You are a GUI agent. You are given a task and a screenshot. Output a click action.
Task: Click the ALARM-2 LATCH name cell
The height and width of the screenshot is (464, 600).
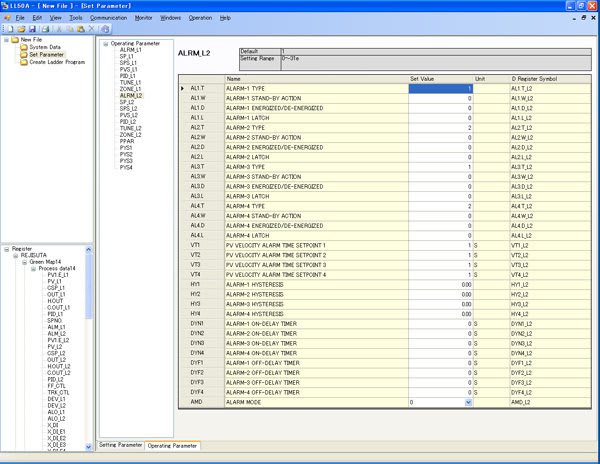[x=316, y=157]
